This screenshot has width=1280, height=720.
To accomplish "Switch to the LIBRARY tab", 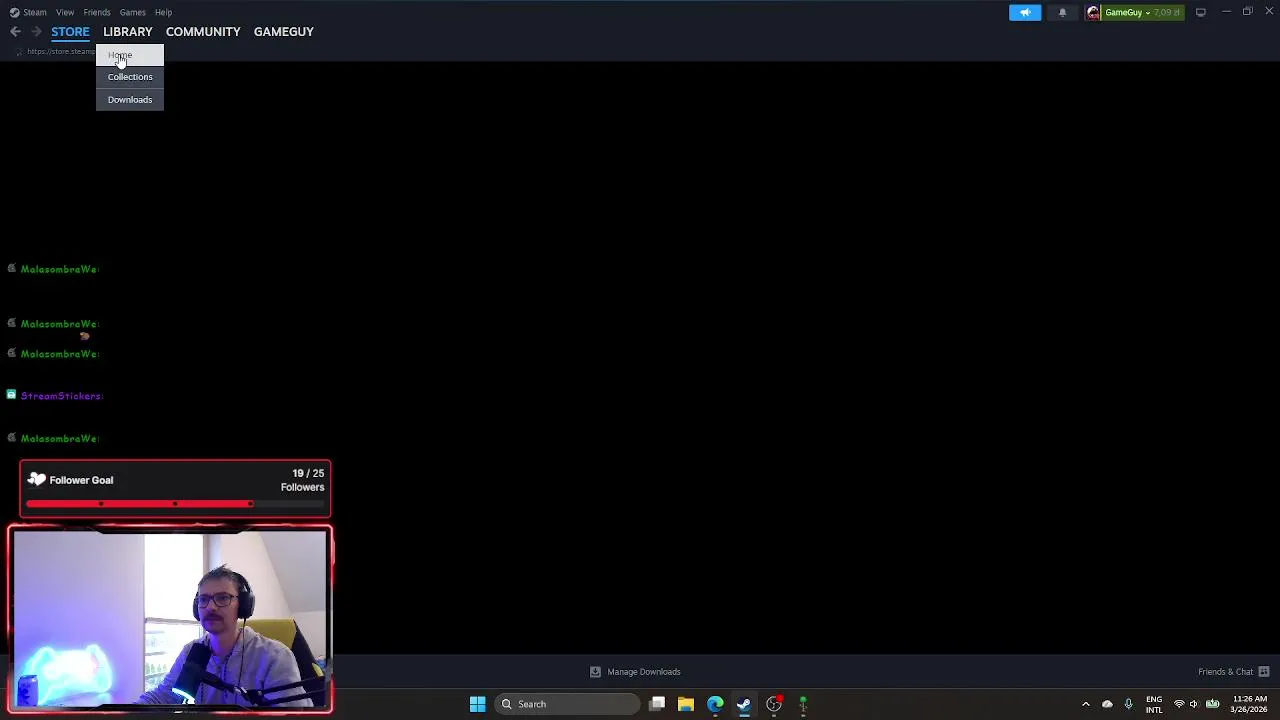I will coord(128,32).
